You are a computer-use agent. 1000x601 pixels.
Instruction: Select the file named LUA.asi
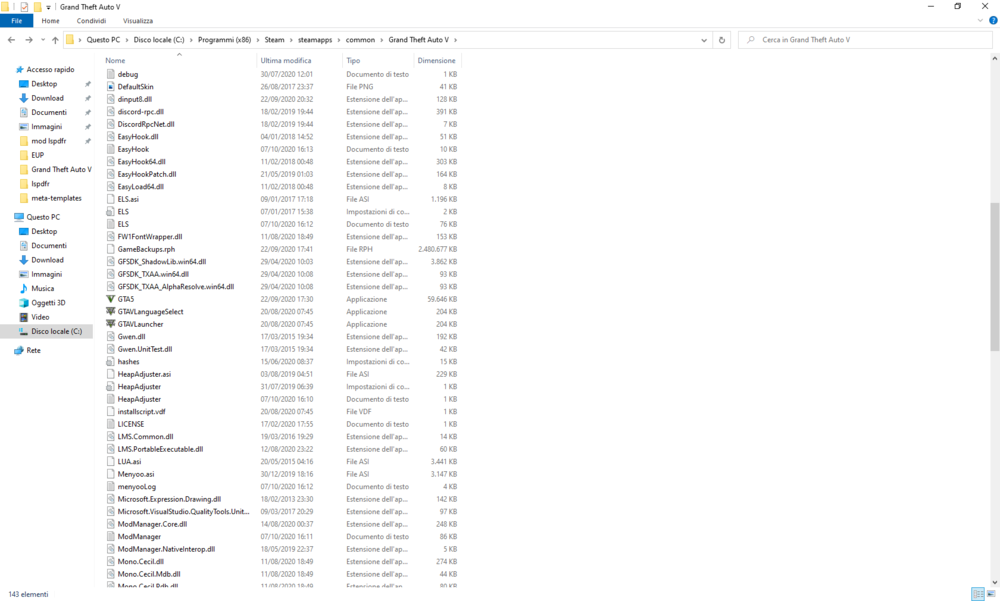129,462
